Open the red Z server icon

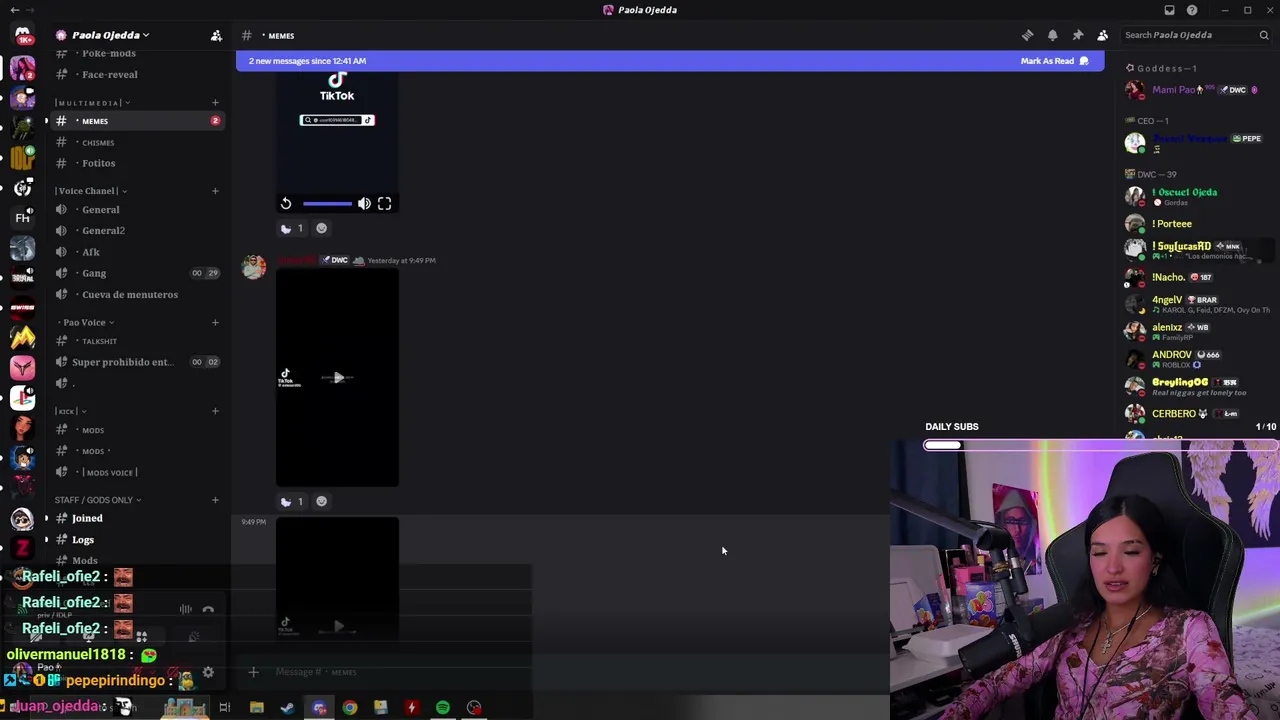click(x=22, y=548)
